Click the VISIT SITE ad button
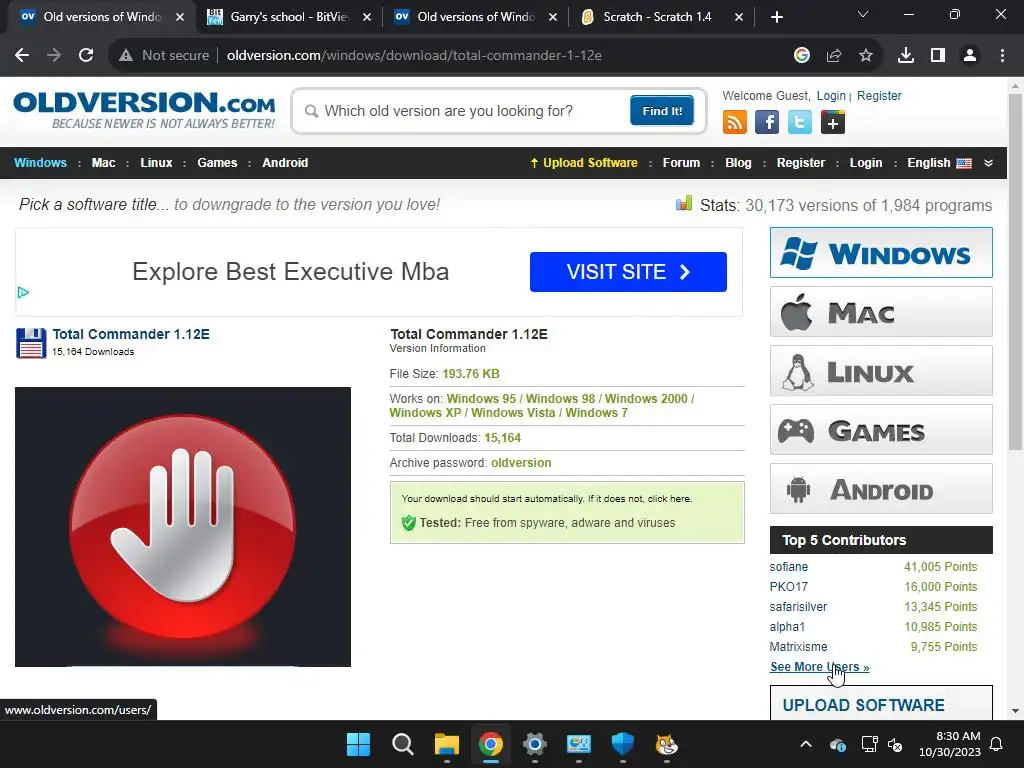Screen dimensions: 1024x768 pyautogui.click(x=628, y=272)
